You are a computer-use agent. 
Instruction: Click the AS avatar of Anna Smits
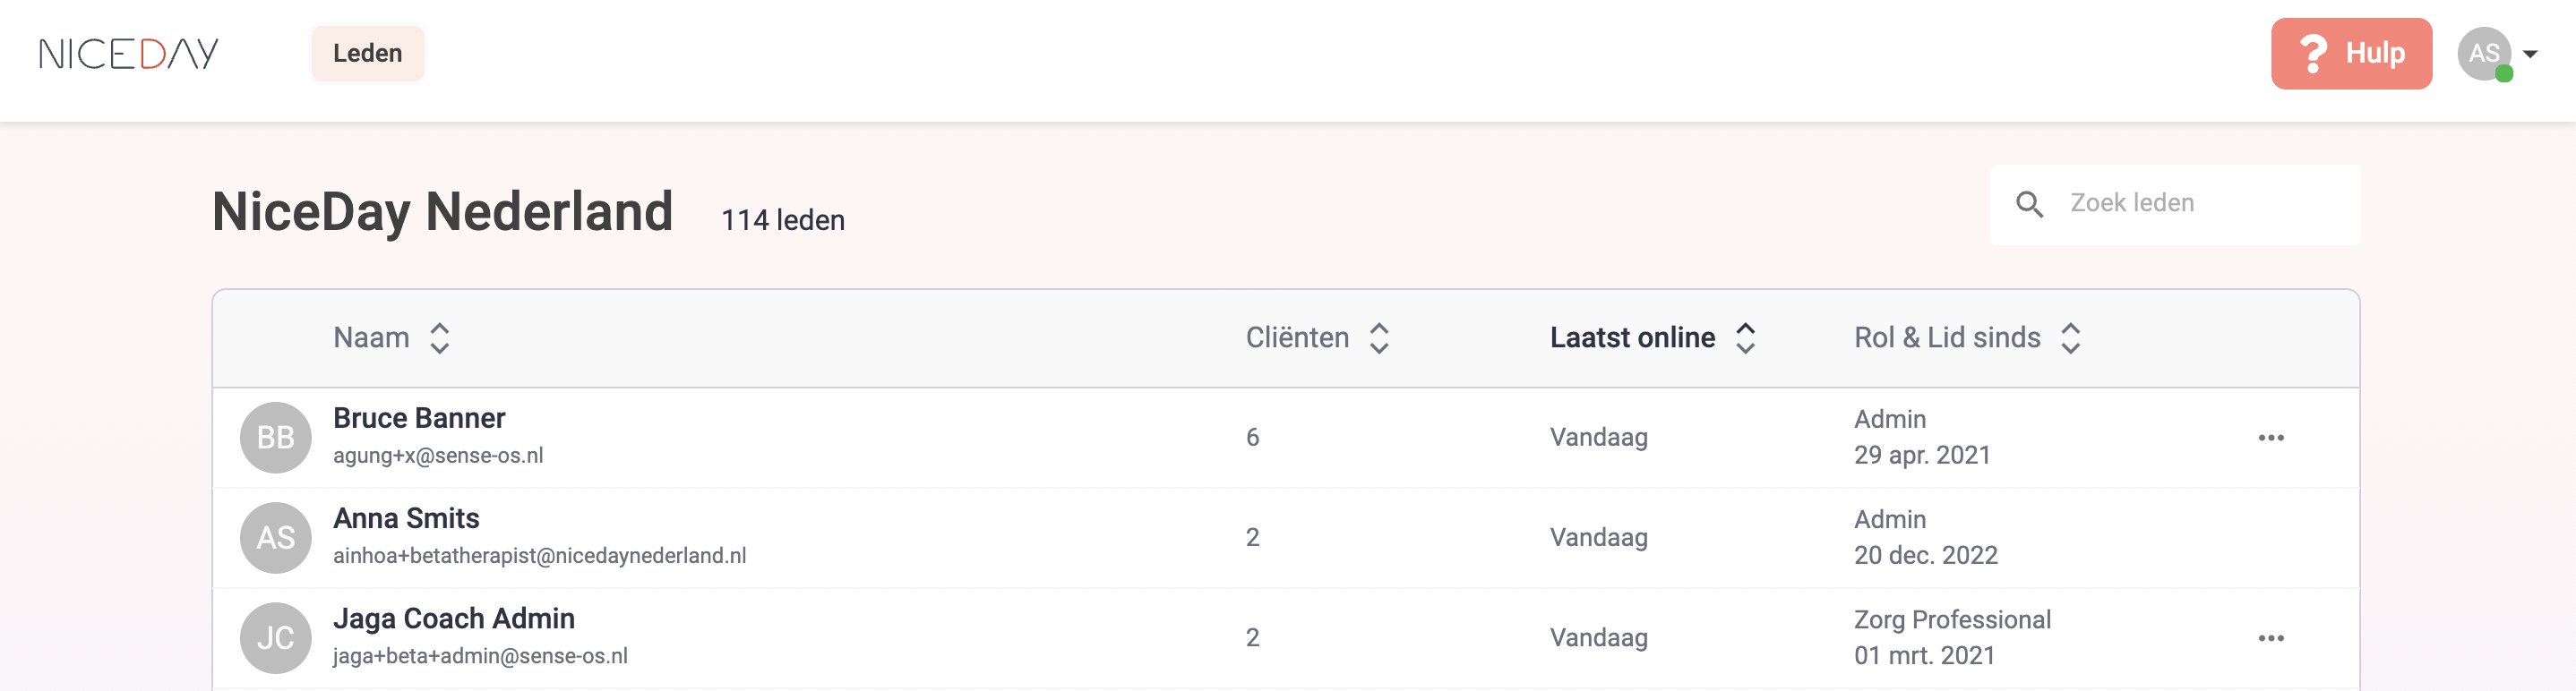(x=276, y=538)
